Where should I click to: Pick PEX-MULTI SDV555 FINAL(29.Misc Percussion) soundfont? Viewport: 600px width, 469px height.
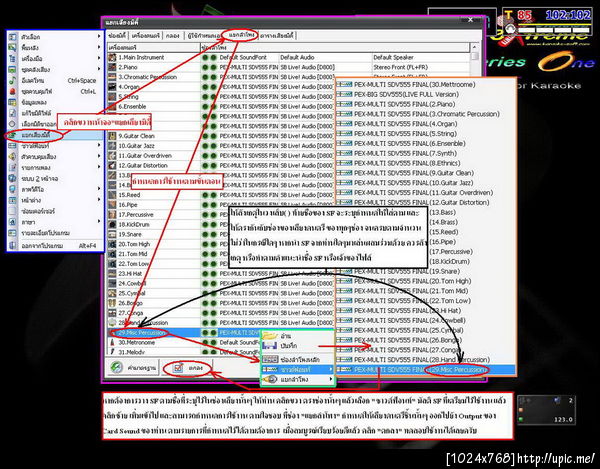pyautogui.click(x=425, y=370)
